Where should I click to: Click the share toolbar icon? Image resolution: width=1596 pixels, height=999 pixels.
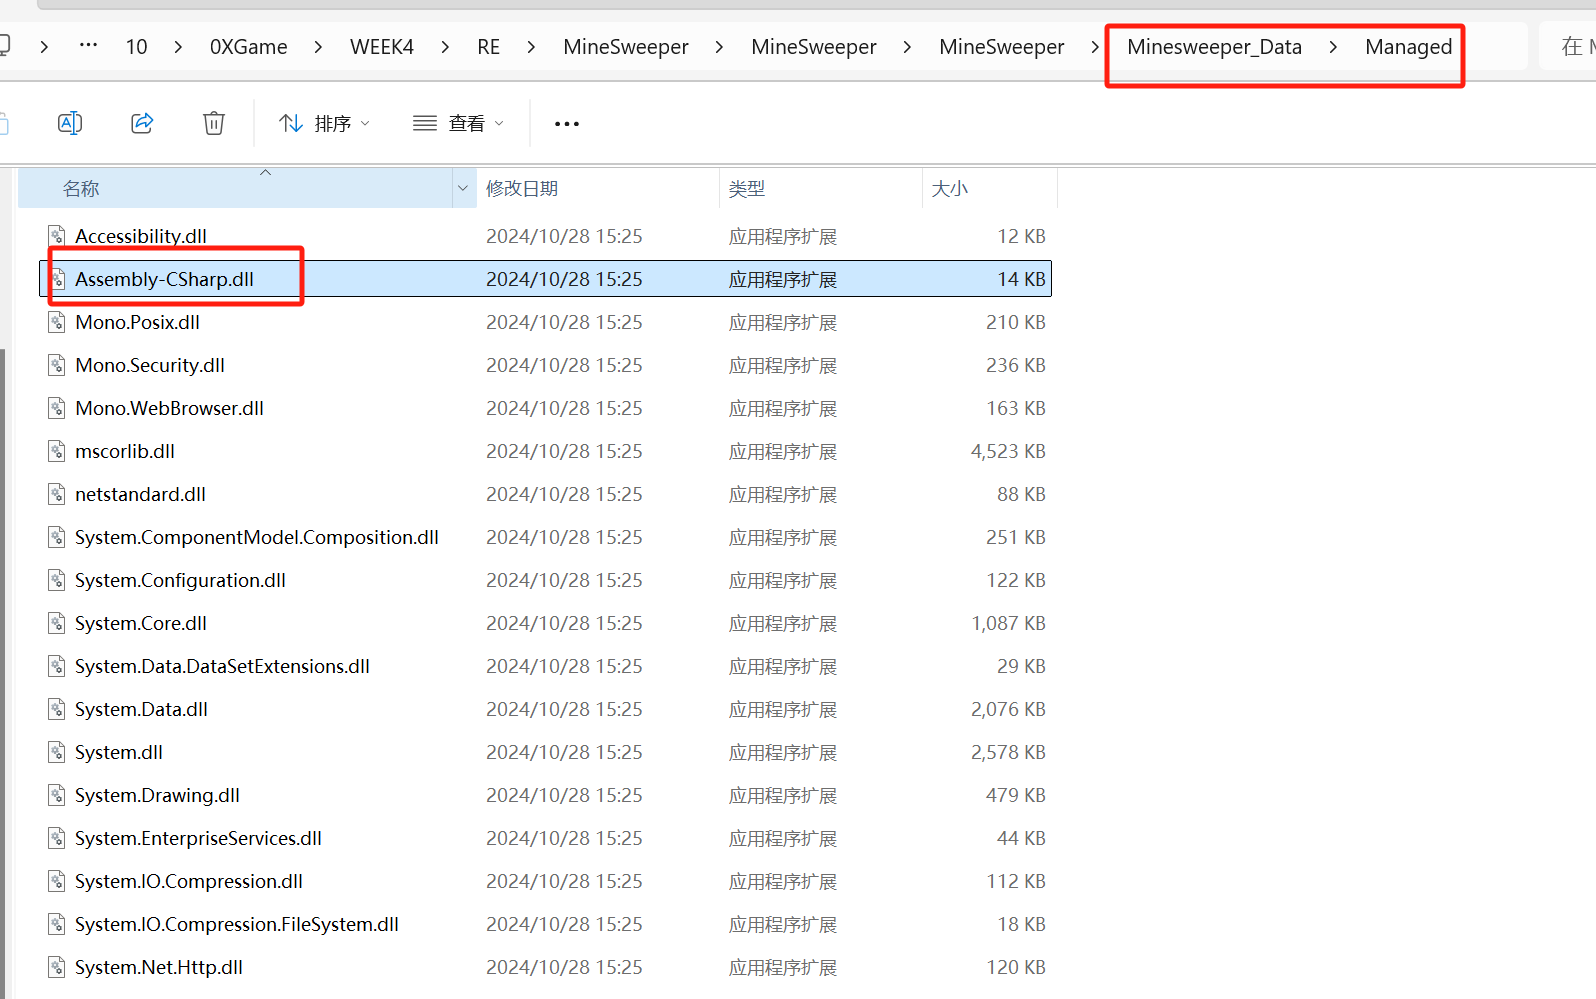pyautogui.click(x=142, y=123)
